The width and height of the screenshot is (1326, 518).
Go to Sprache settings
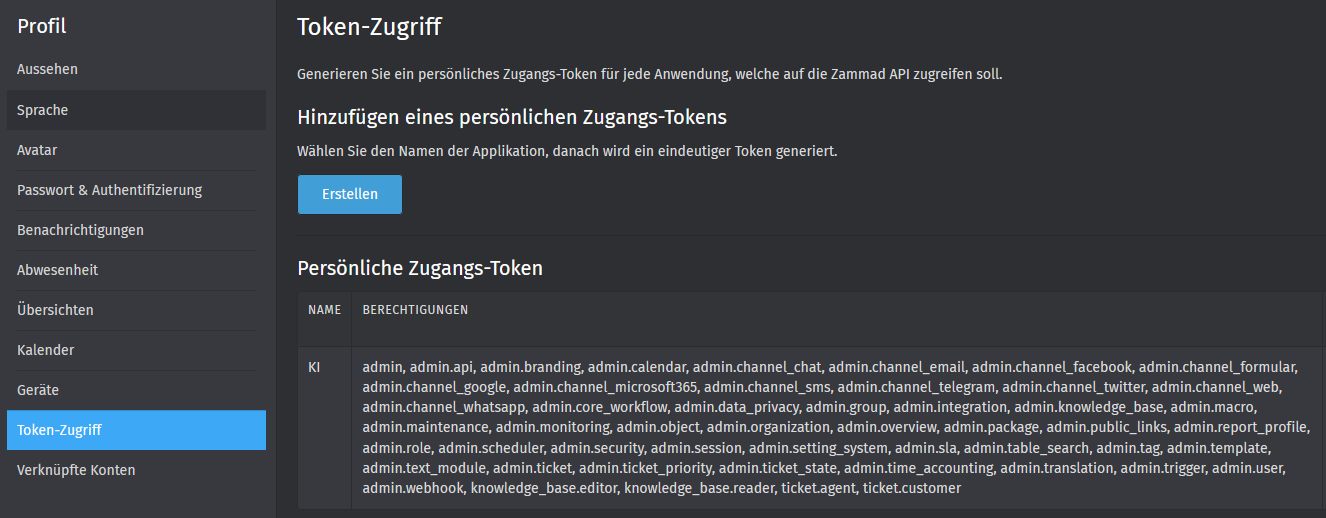click(43, 110)
